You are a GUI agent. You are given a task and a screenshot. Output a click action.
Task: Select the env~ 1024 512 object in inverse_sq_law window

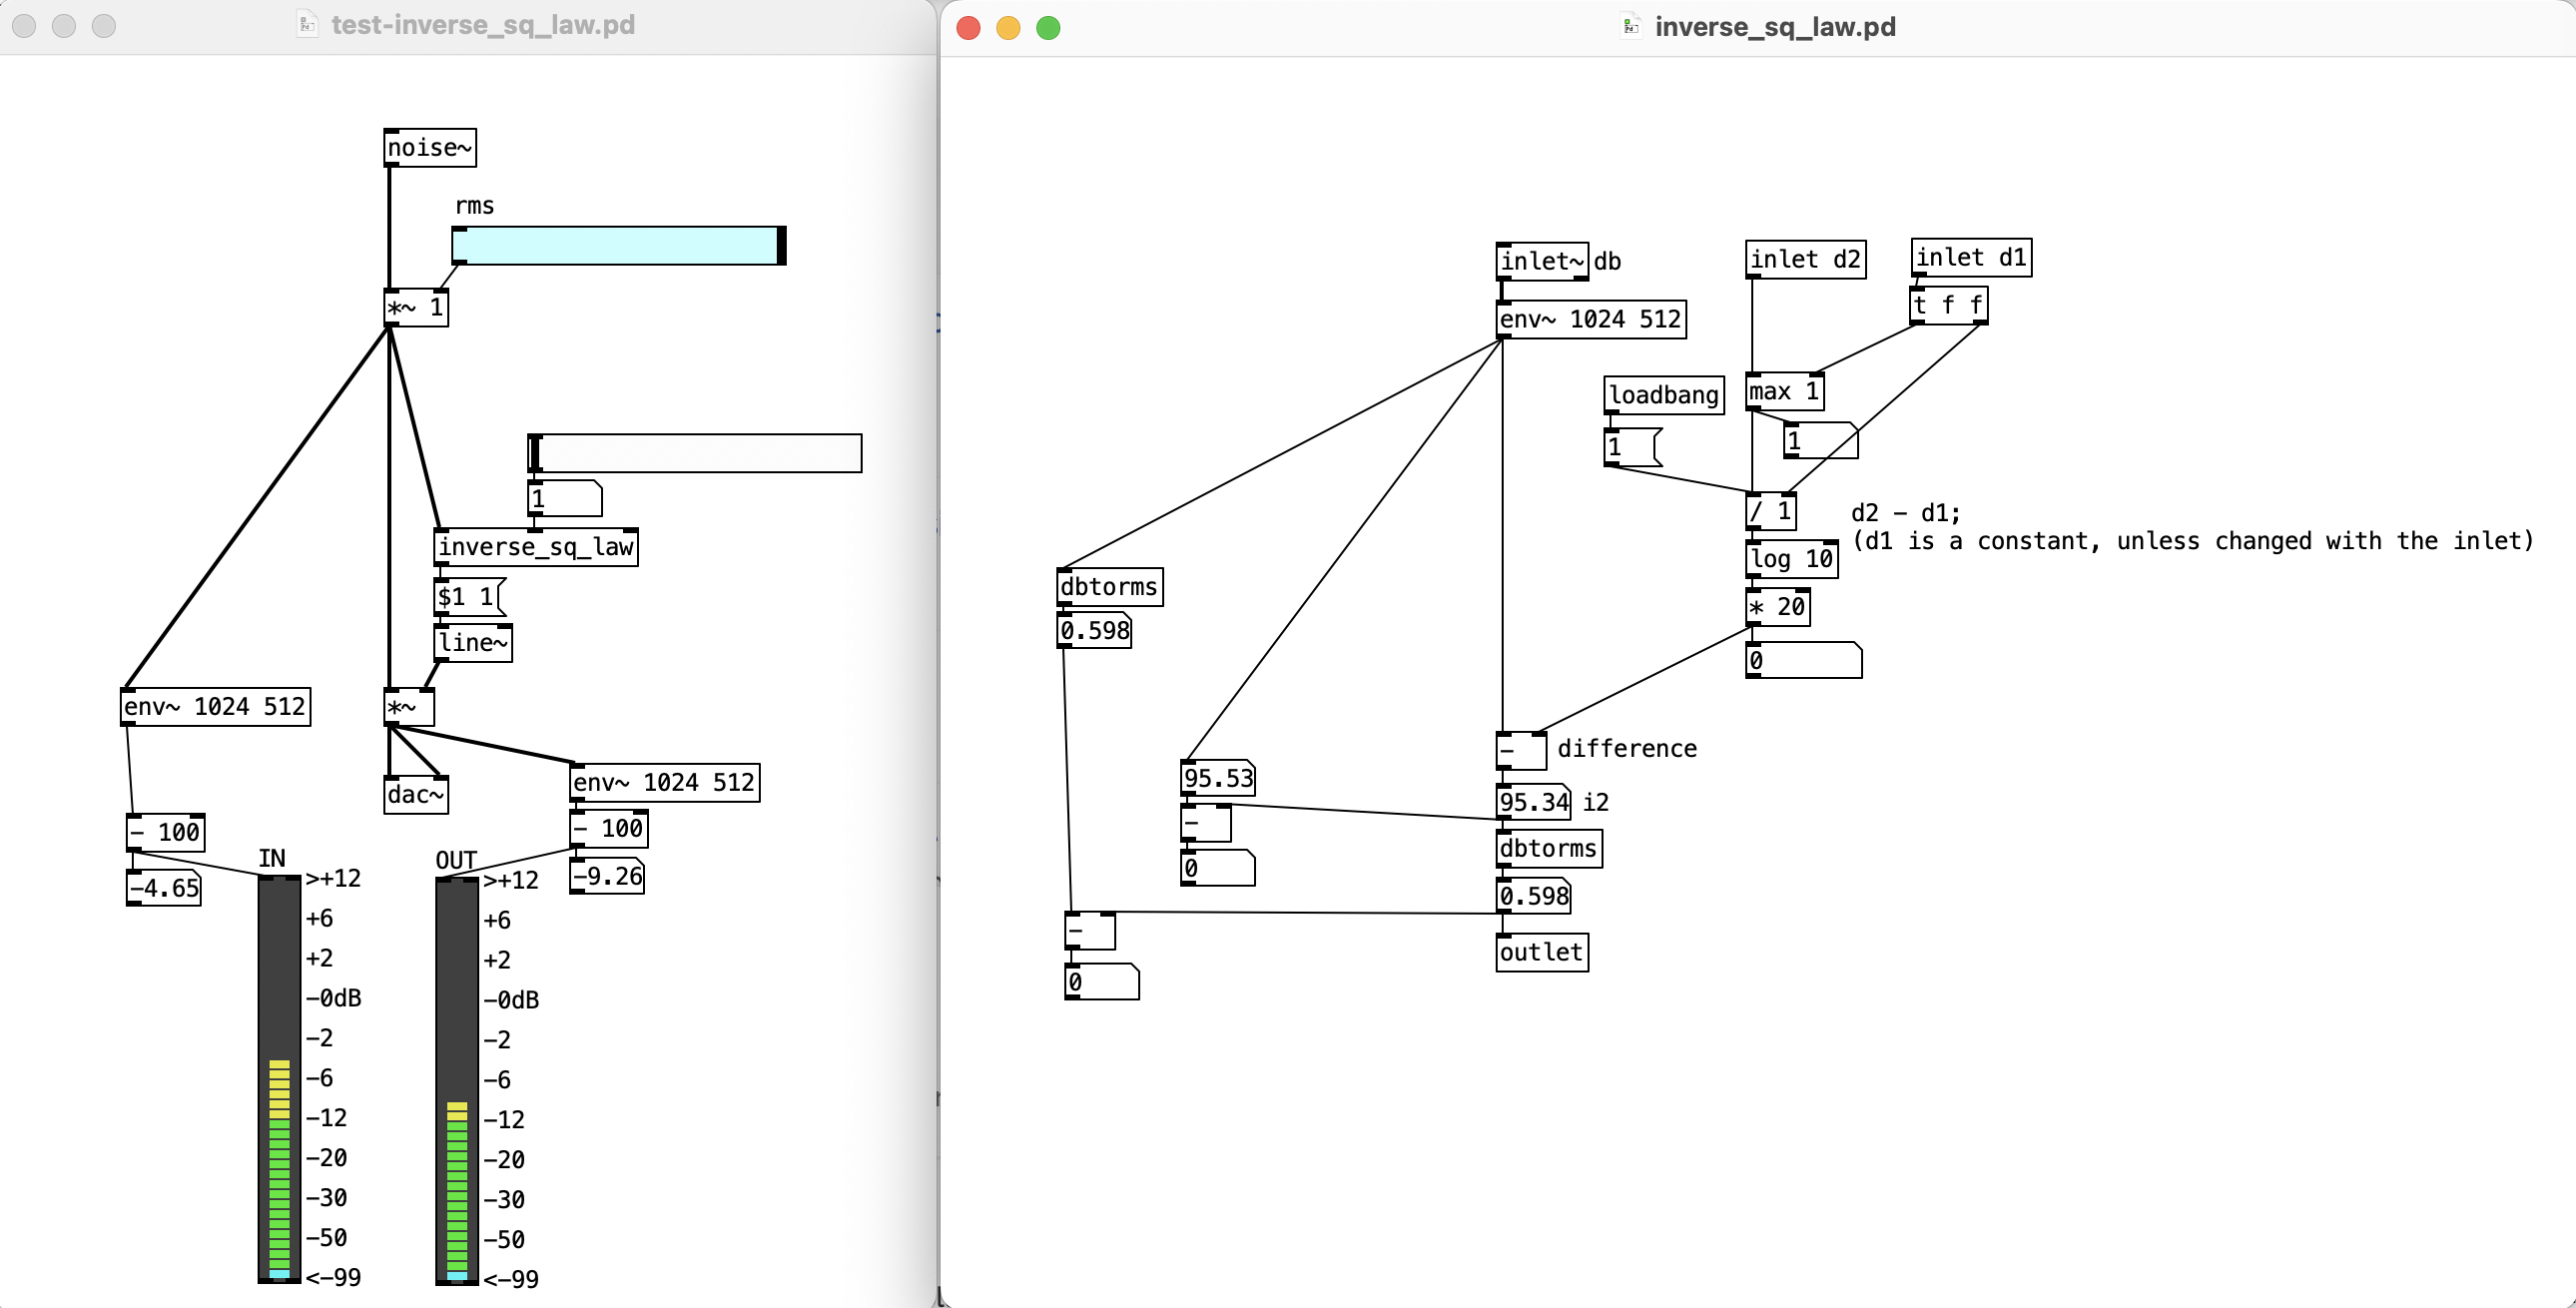pos(1591,319)
